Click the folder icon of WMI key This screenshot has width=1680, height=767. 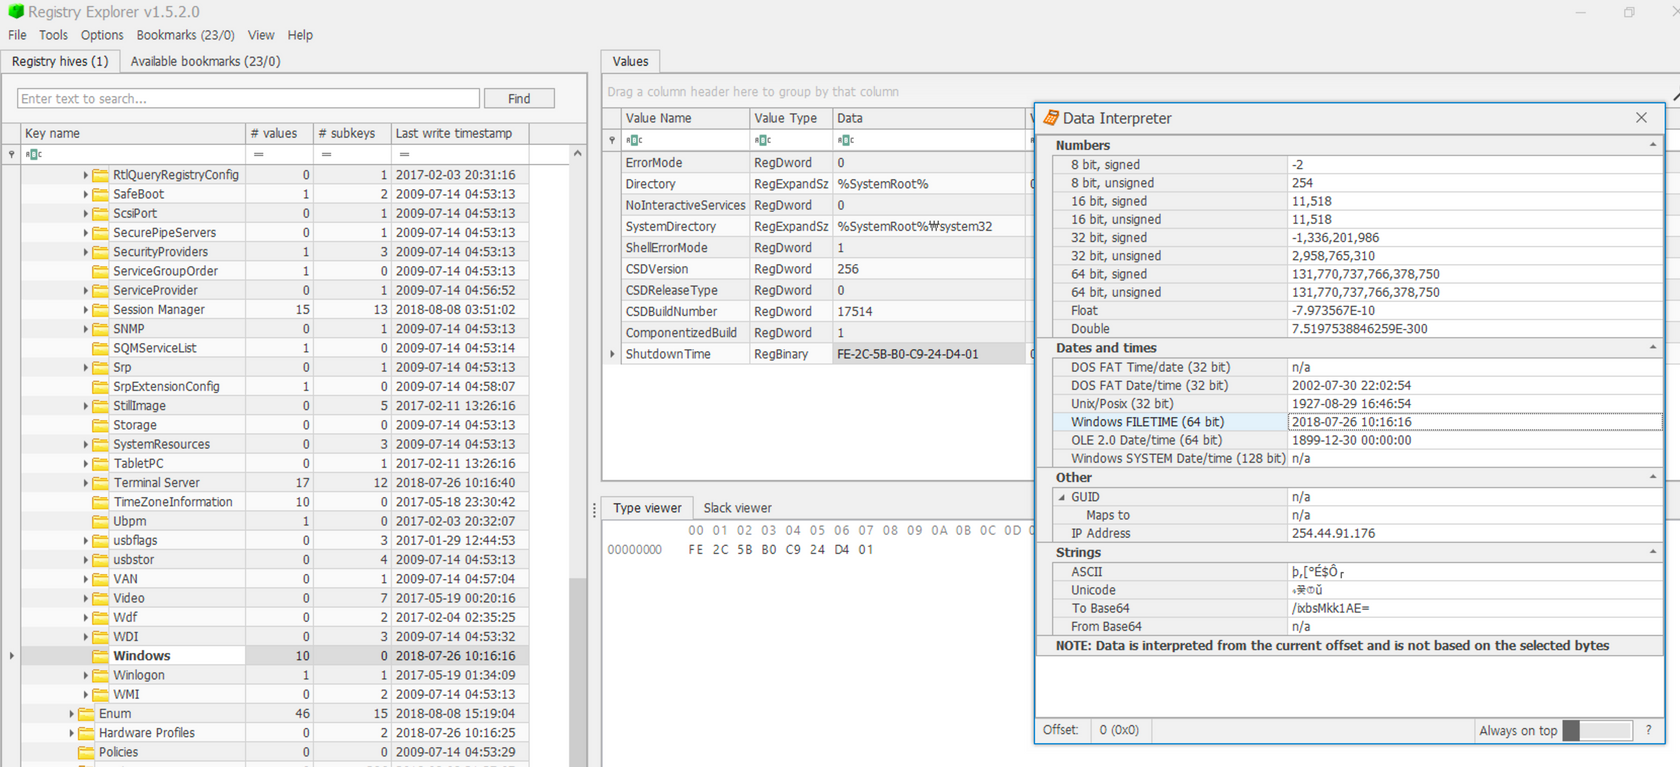(100, 694)
